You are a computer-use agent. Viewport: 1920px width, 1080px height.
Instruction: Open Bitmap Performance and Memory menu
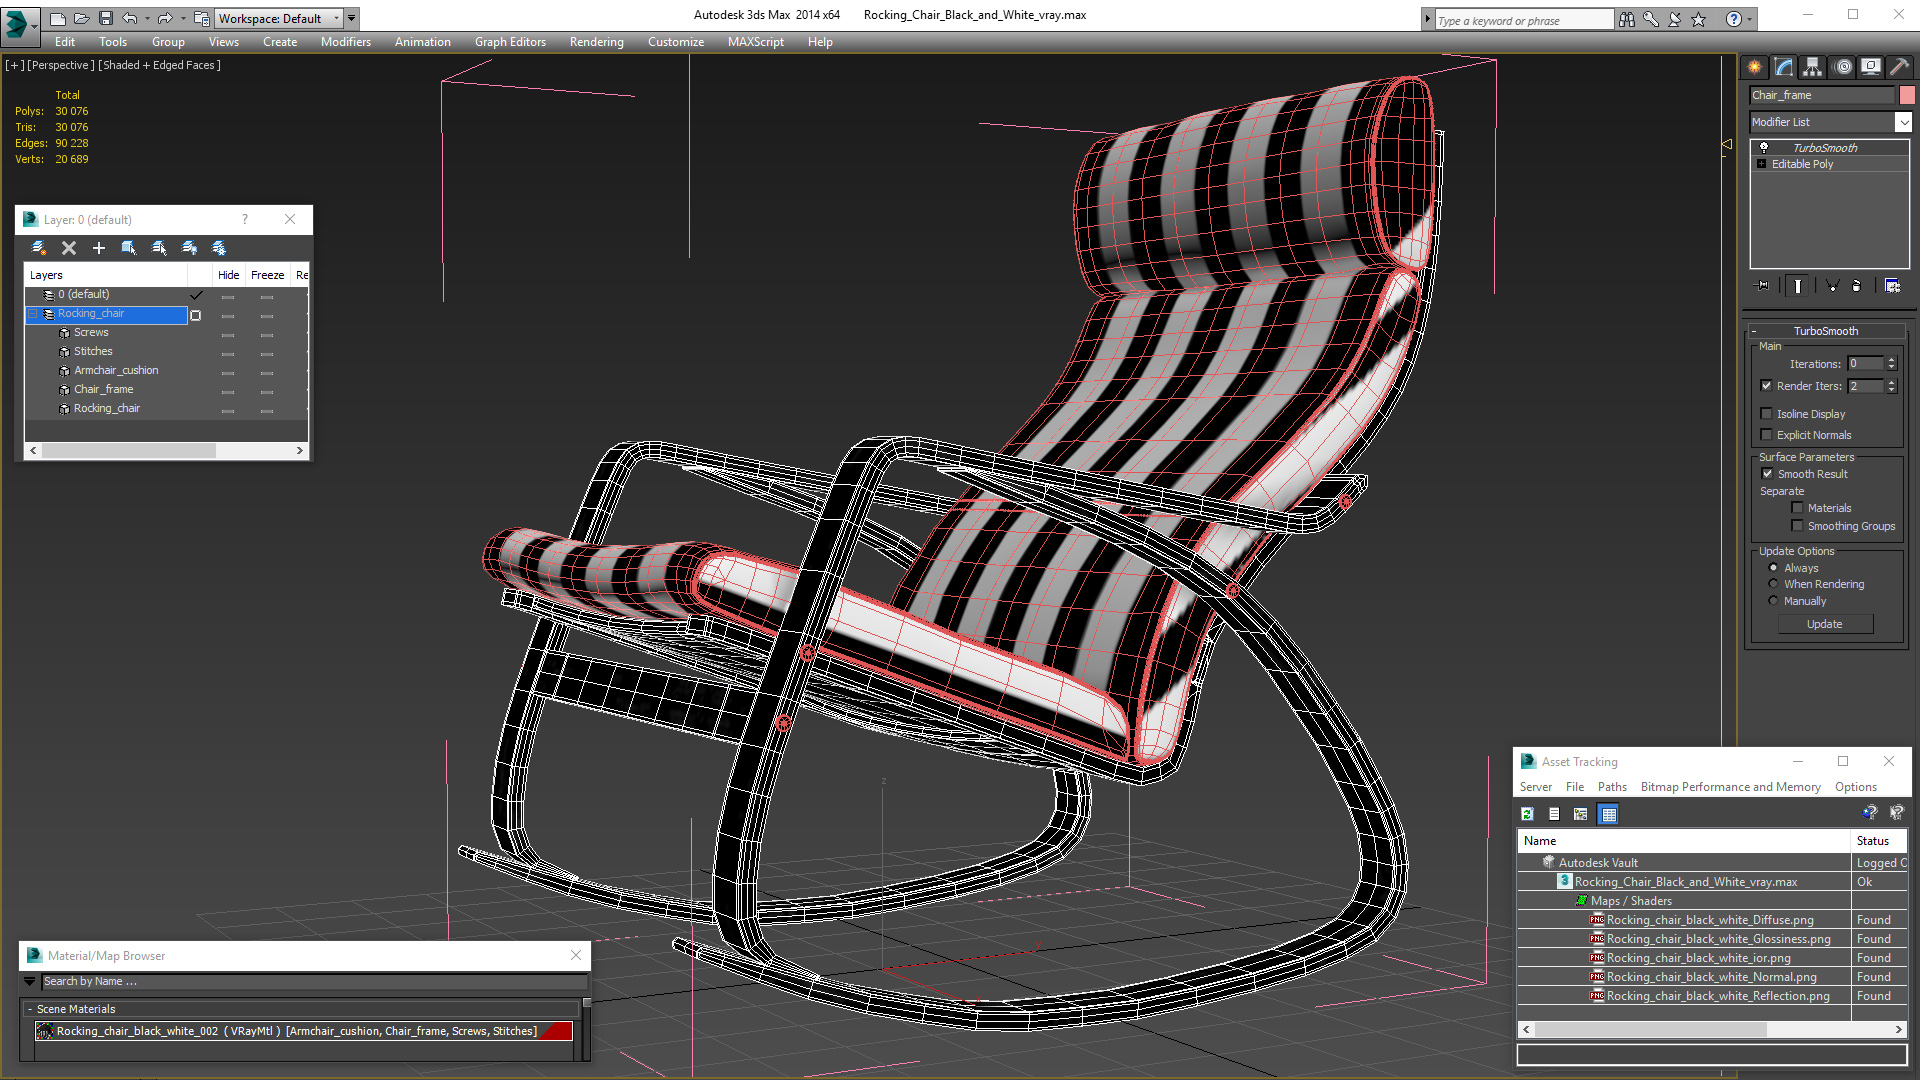pos(1730,787)
